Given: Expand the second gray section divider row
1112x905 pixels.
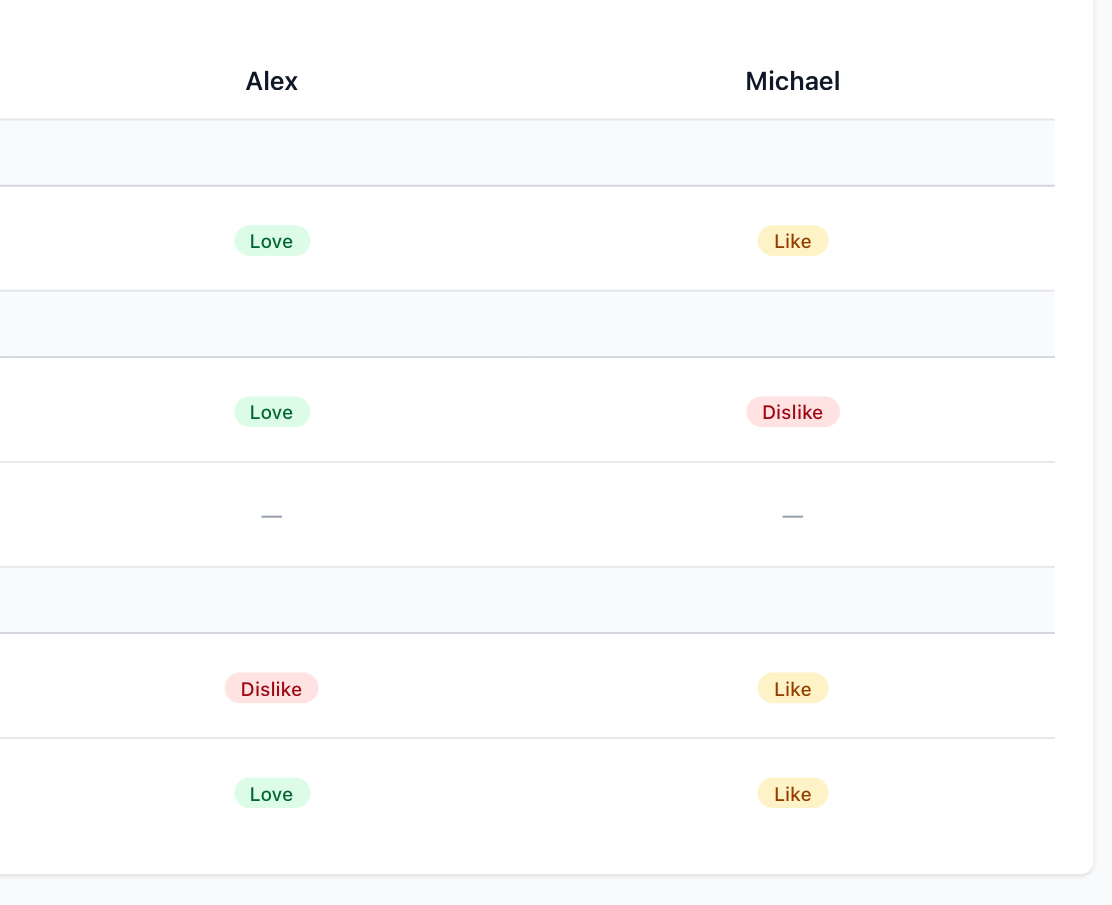Looking at the screenshot, I should 527,322.
